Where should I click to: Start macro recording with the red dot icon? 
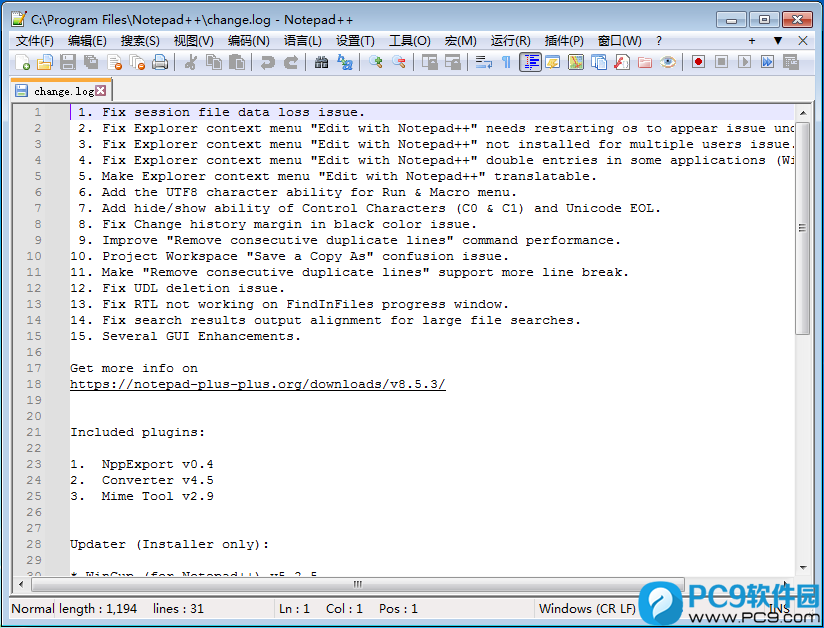(x=698, y=63)
